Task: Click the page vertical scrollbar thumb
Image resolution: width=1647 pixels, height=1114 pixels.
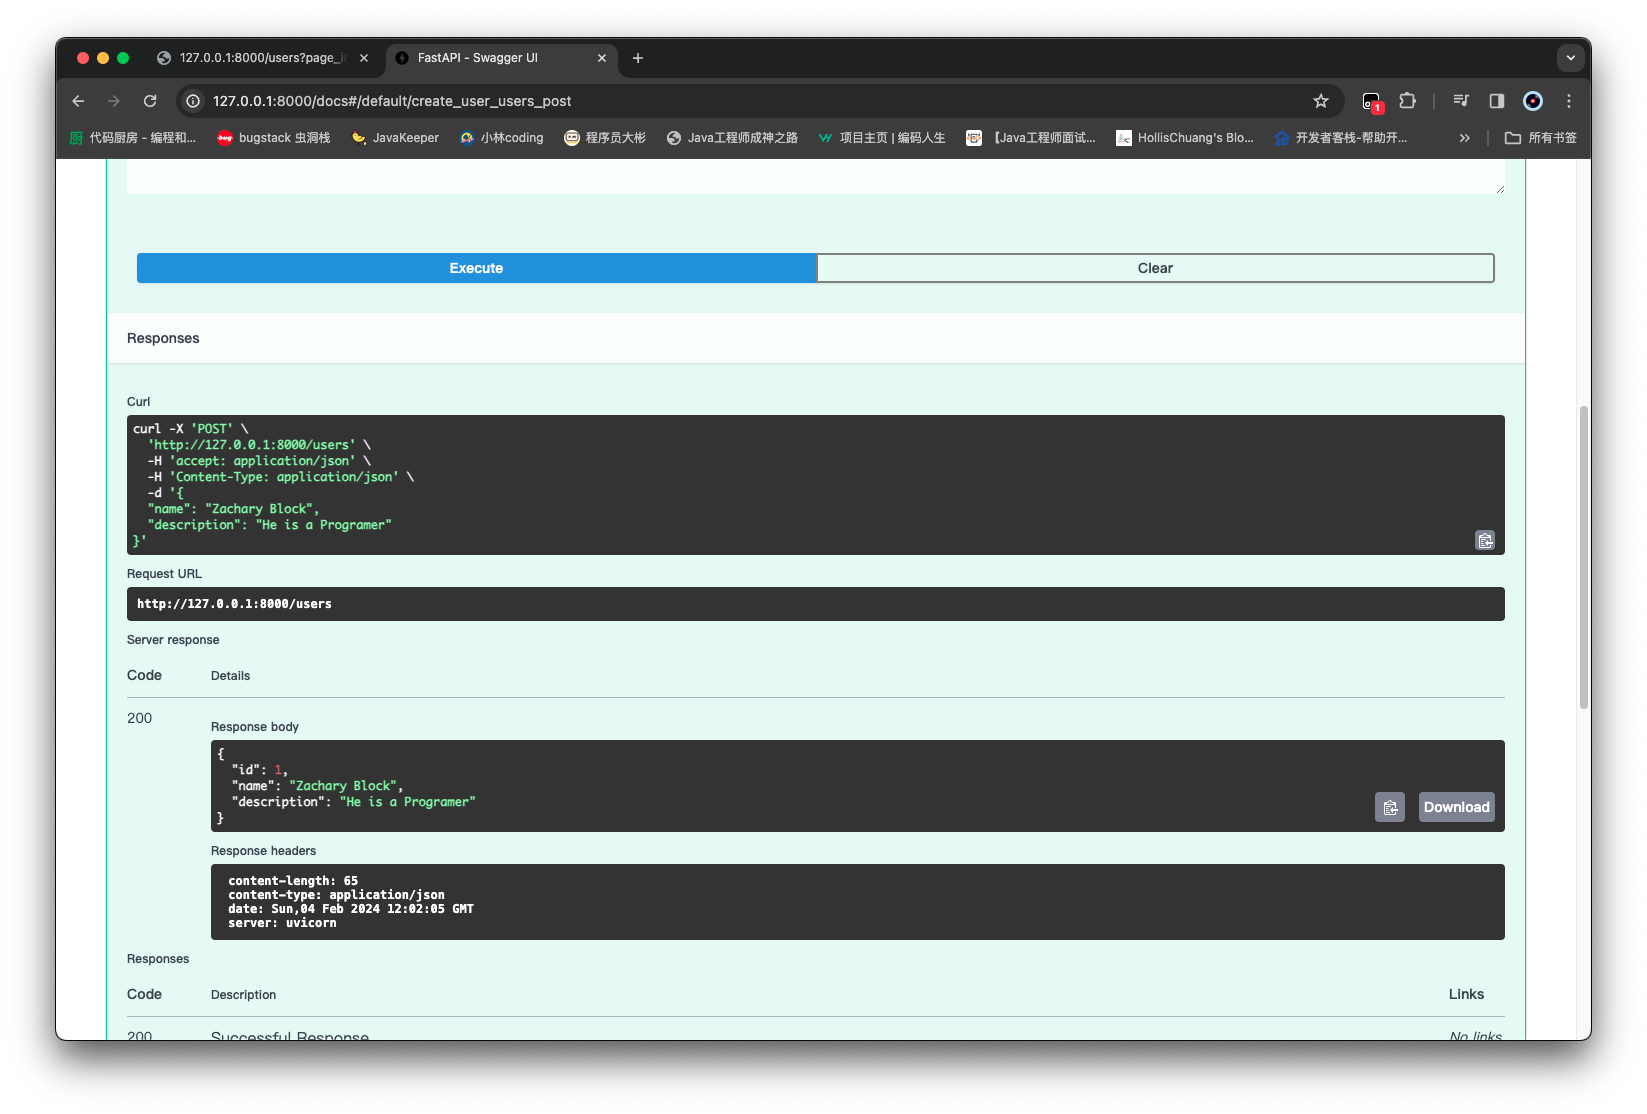Action: pyautogui.click(x=1582, y=556)
